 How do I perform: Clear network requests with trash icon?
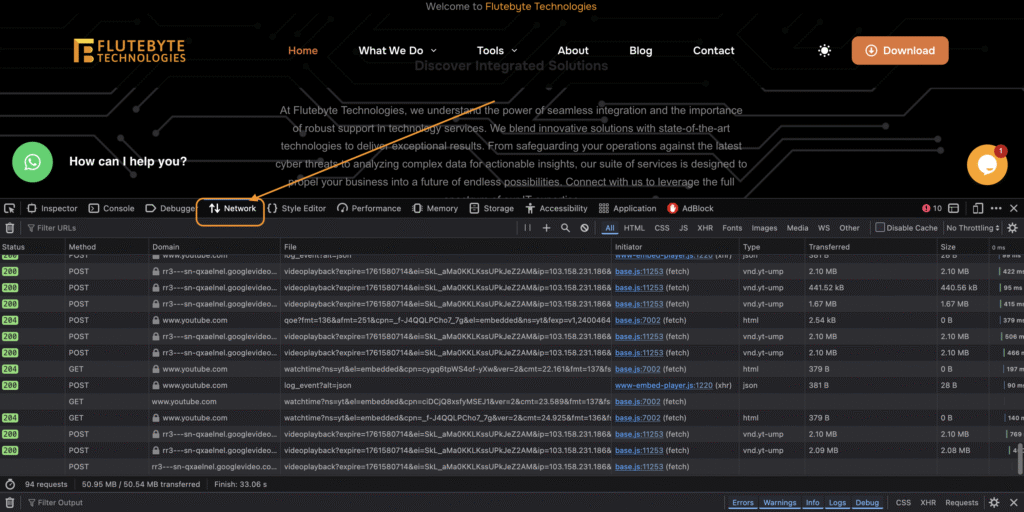pos(10,228)
